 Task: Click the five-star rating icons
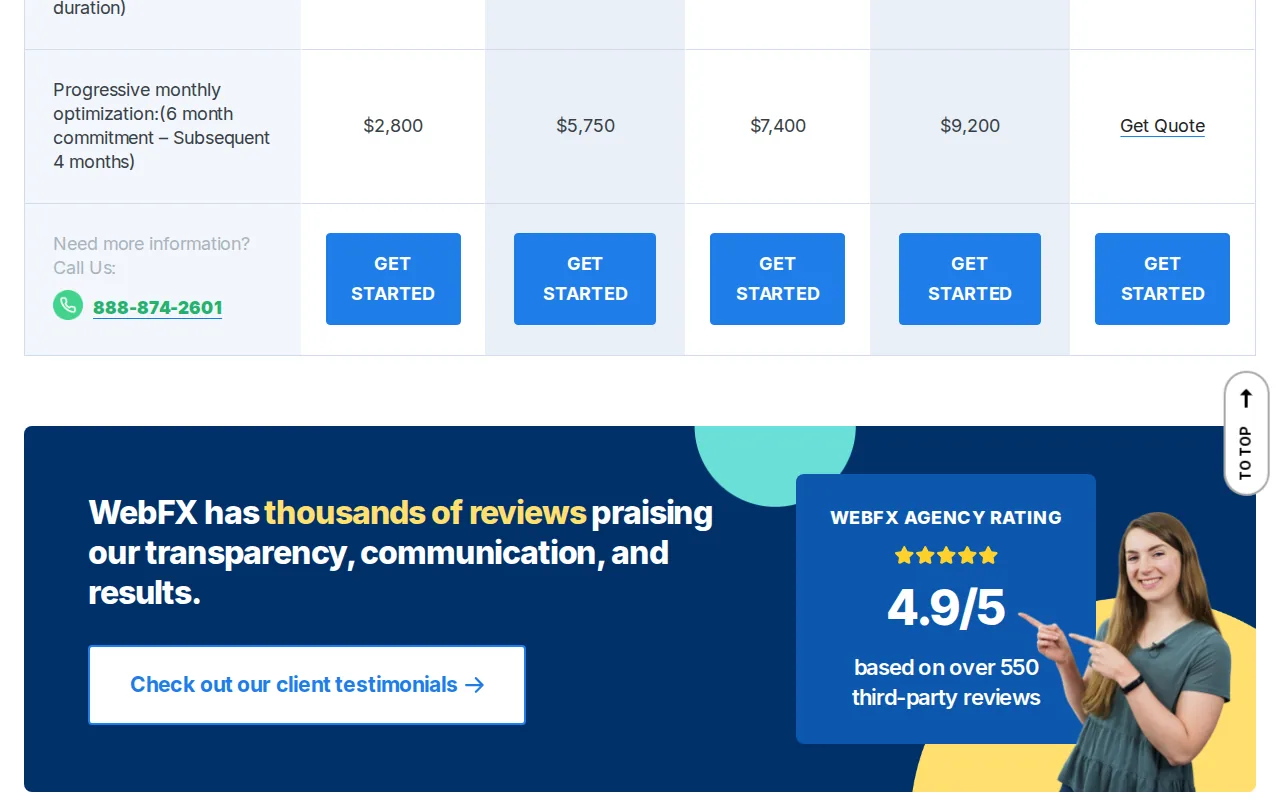pyautogui.click(x=946, y=555)
